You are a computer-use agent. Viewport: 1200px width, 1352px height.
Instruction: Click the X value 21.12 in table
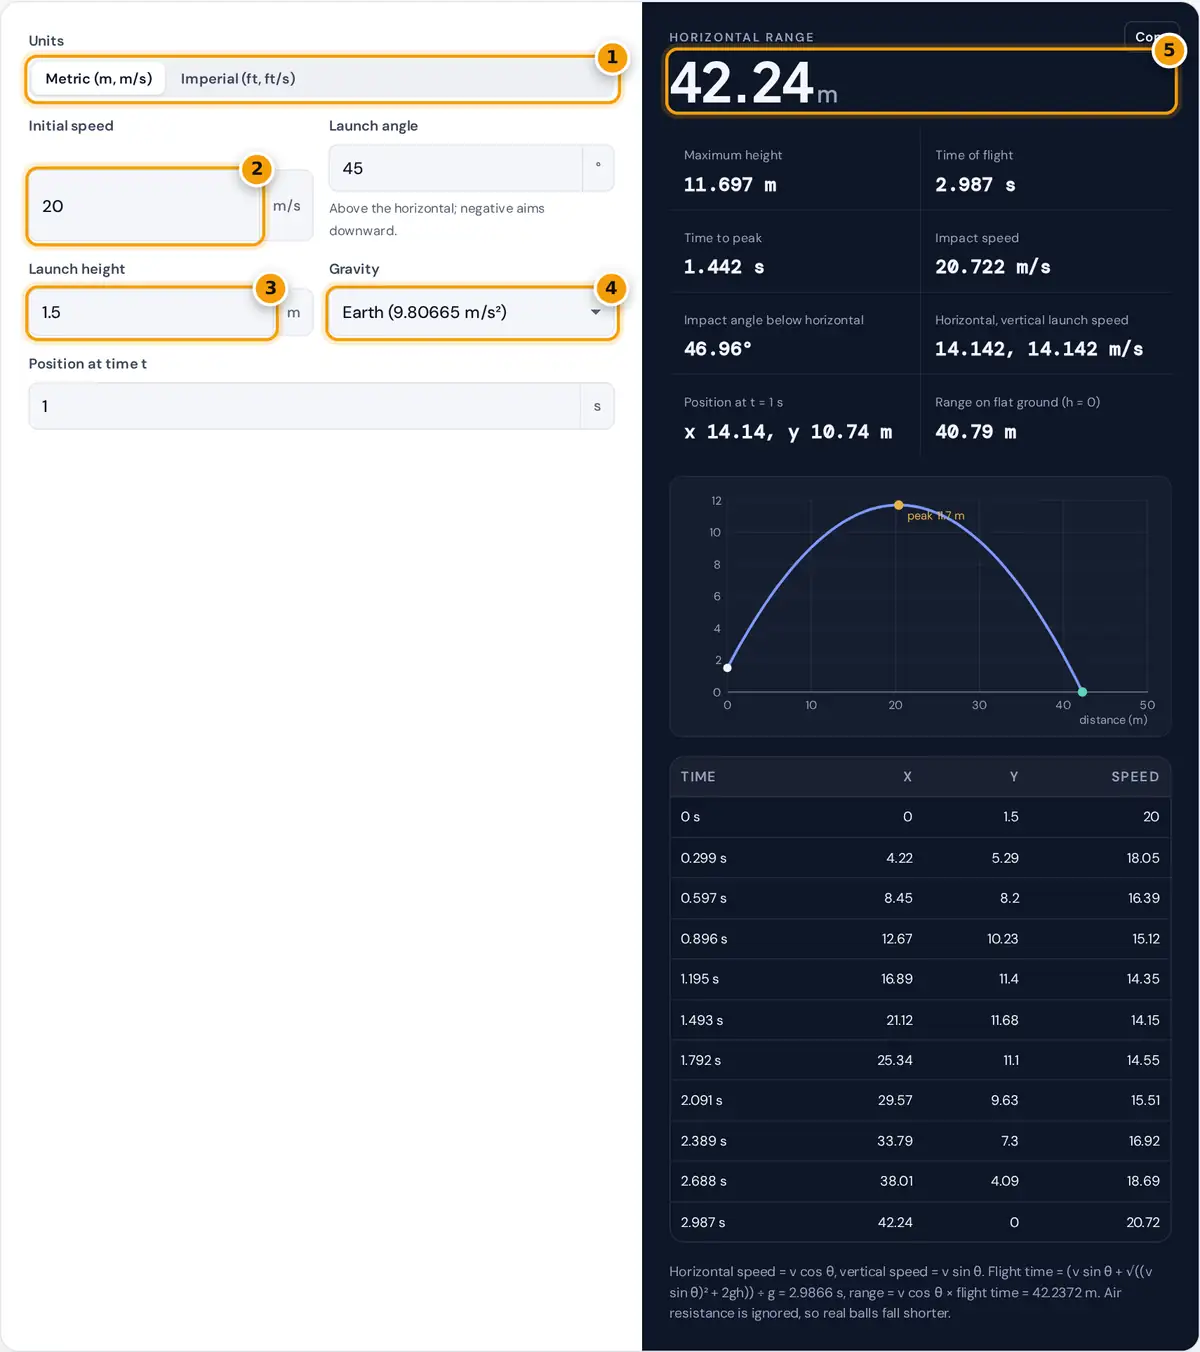tap(899, 1020)
